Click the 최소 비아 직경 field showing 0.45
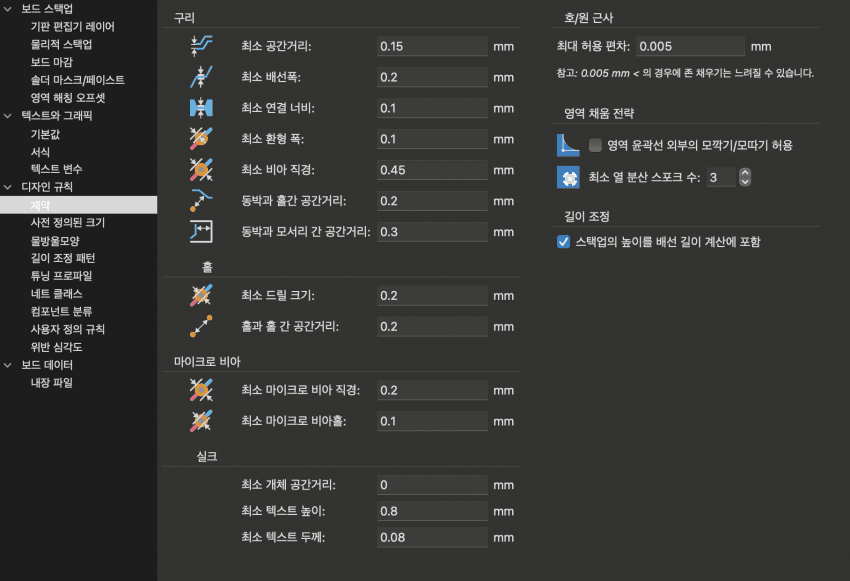The image size is (850, 581). pyautogui.click(x=432, y=170)
